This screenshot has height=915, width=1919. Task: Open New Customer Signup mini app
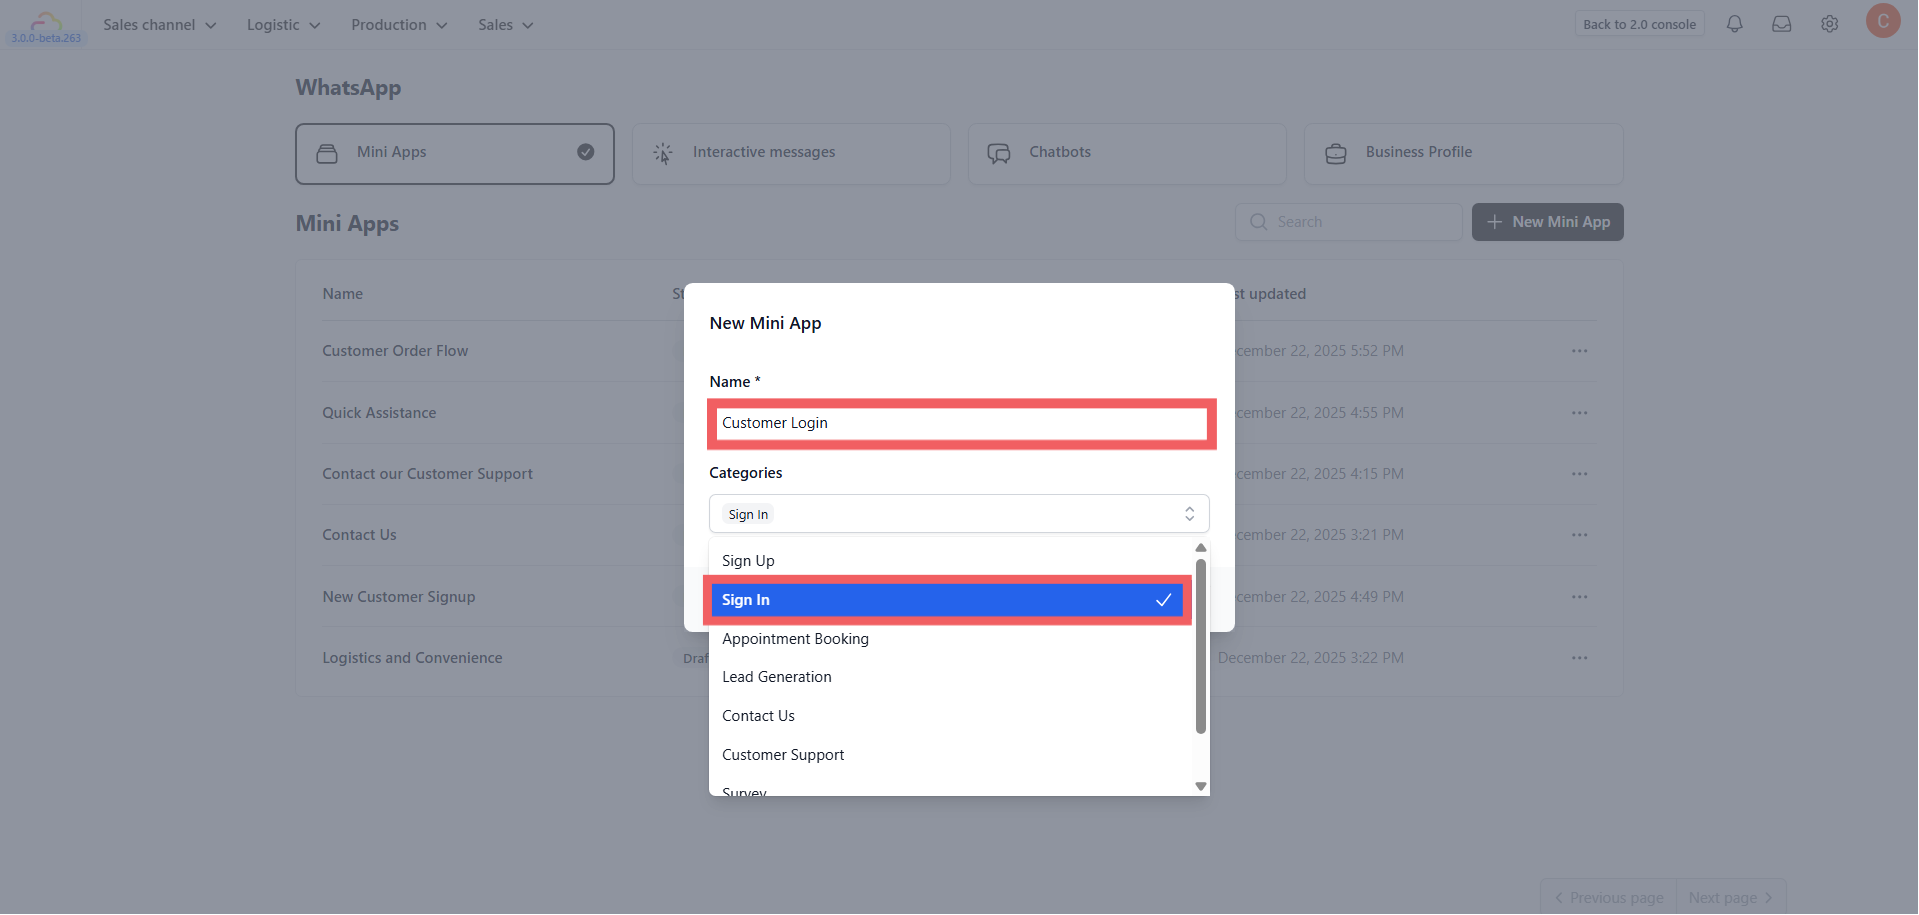(398, 597)
